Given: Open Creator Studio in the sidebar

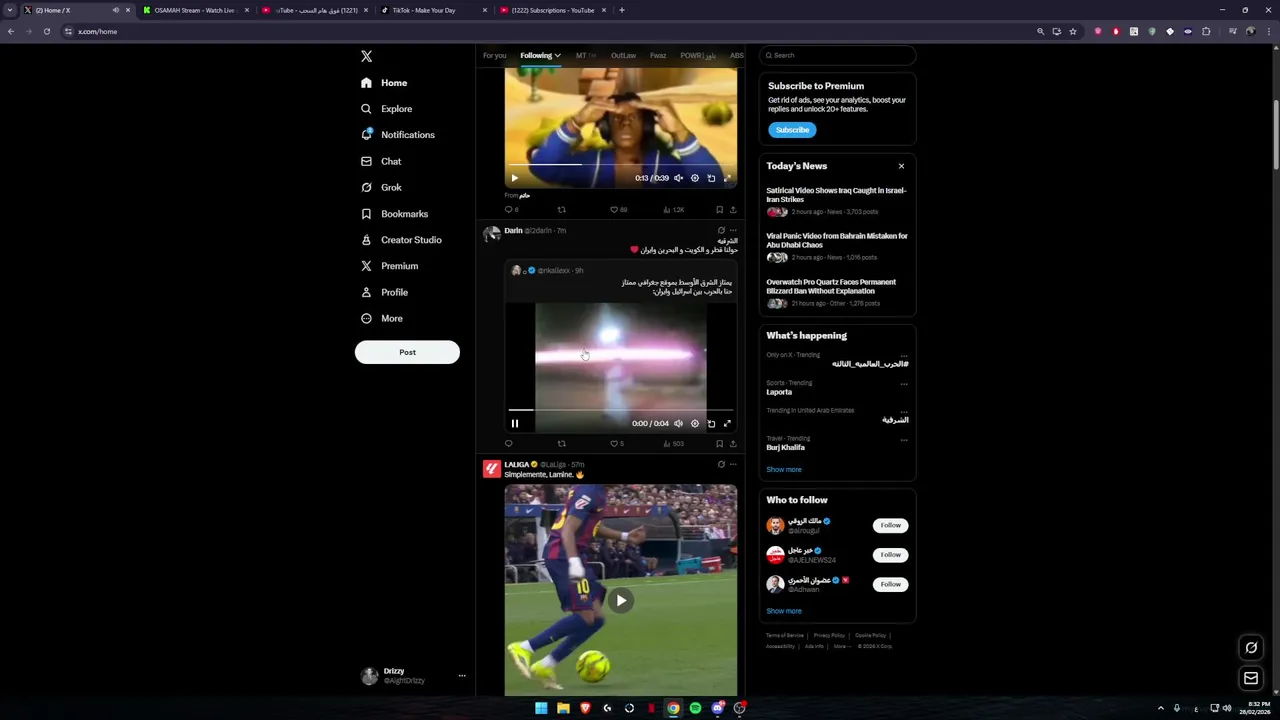Looking at the screenshot, I should (401, 240).
